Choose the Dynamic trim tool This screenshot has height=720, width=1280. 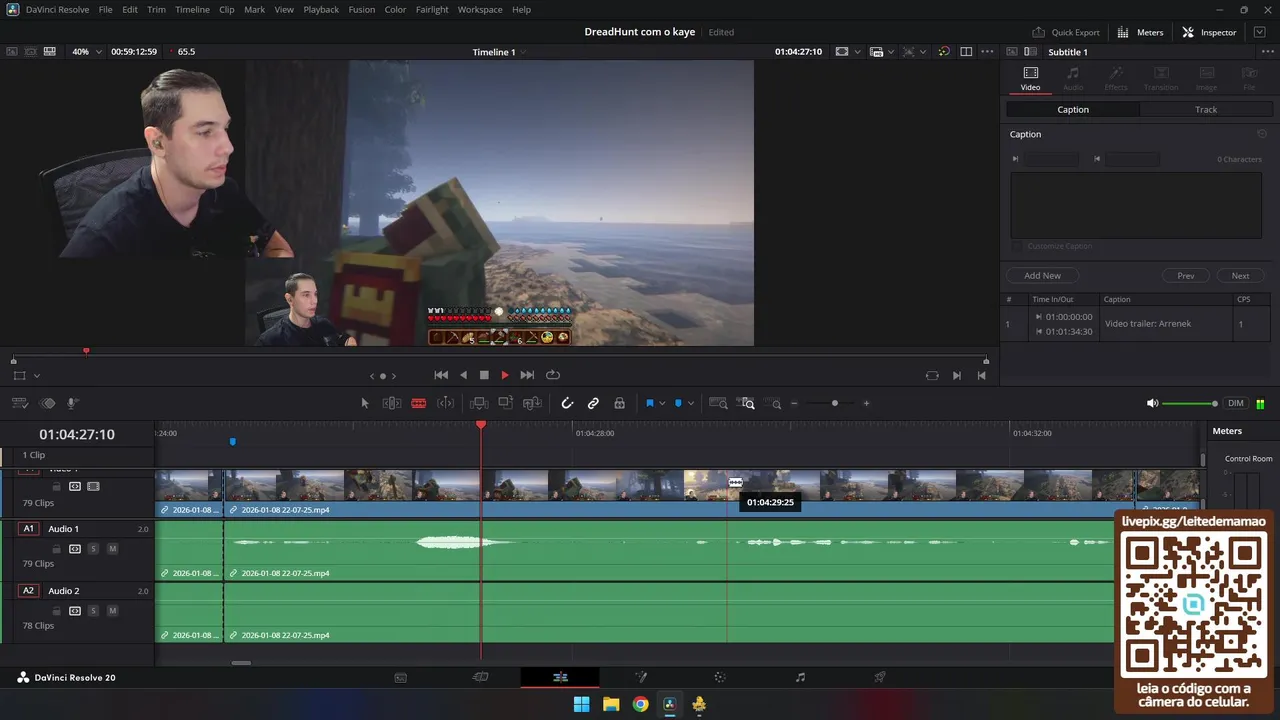(x=446, y=403)
